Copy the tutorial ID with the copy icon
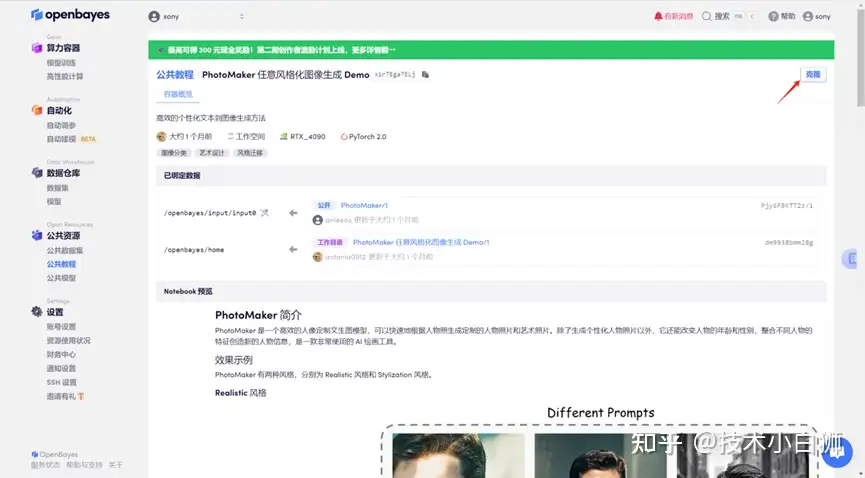Image resolution: width=865 pixels, height=478 pixels. click(425, 75)
